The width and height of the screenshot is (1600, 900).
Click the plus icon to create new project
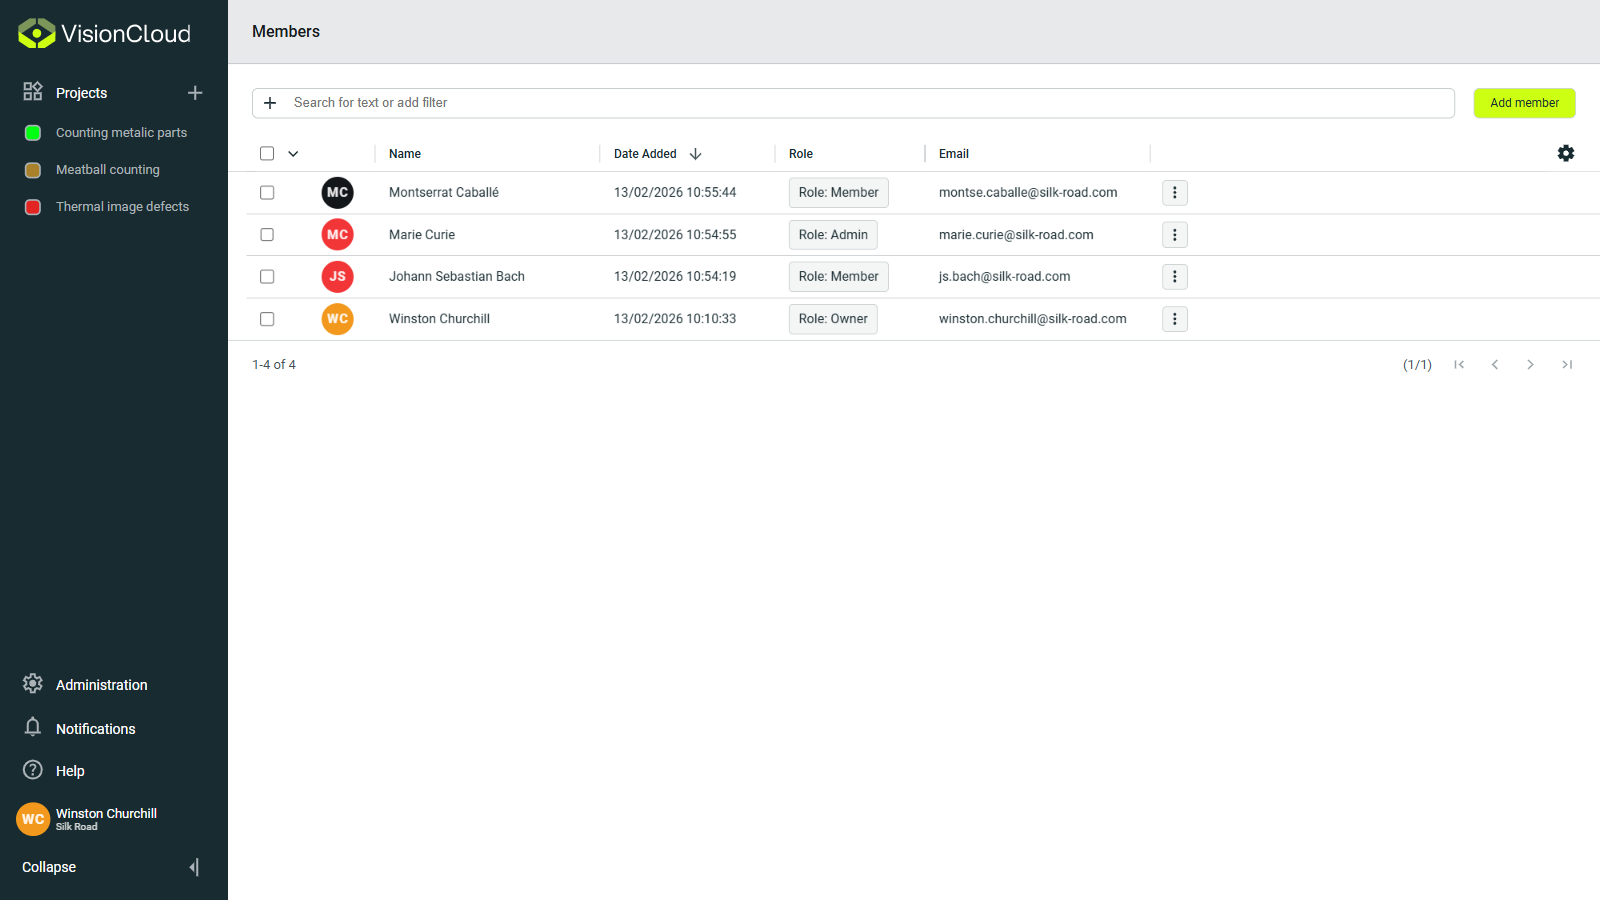coord(195,92)
